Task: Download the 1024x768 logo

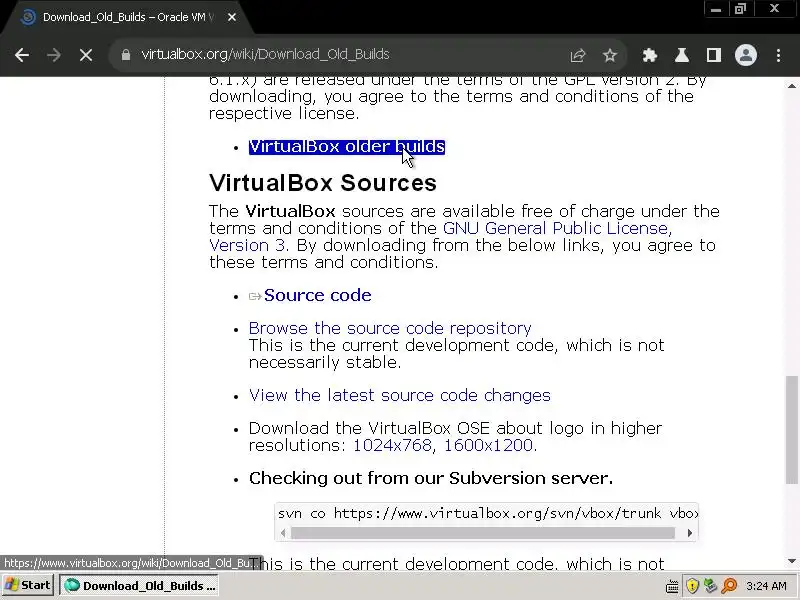Action: pyautogui.click(x=392, y=445)
